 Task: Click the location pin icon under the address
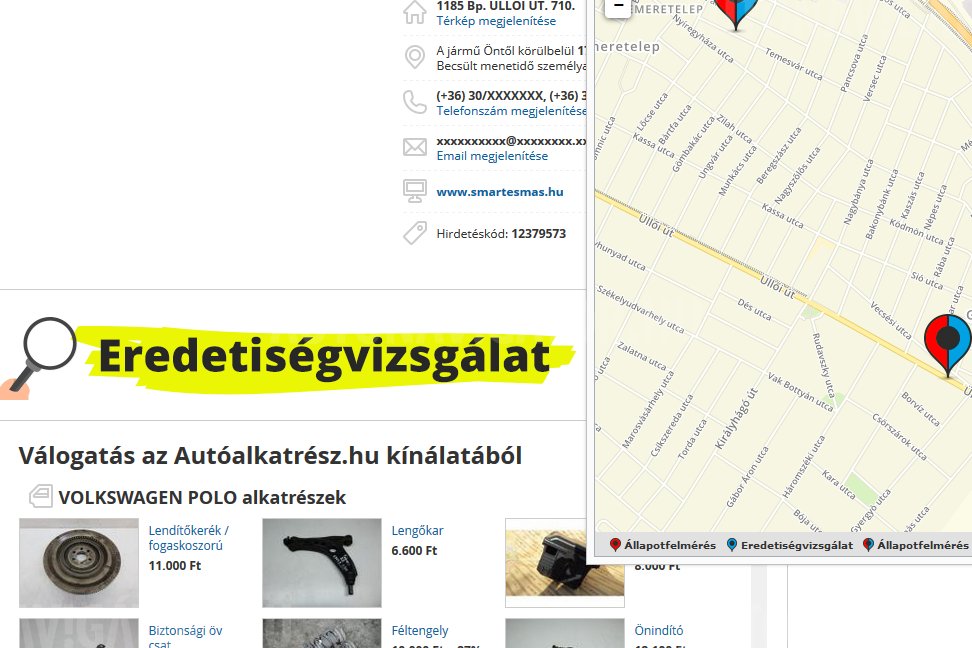(414, 57)
